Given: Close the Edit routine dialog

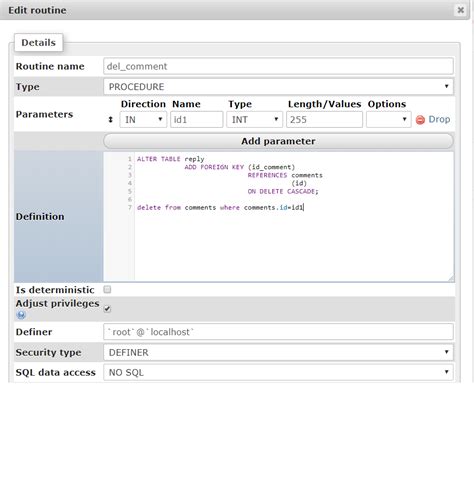Looking at the screenshot, I should (460, 10).
